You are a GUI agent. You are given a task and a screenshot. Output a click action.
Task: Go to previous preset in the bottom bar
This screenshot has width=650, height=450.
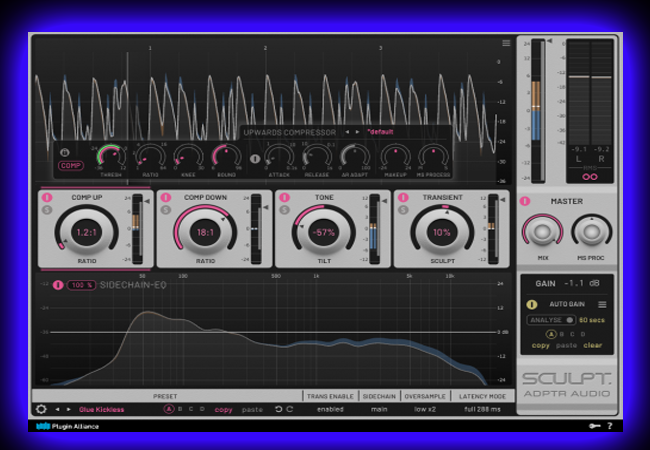click(x=57, y=409)
